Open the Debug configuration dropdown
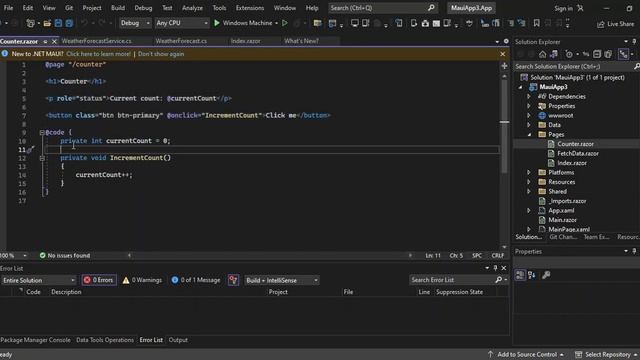The width and height of the screenshot is (640, 360). (x=135, y=23)
